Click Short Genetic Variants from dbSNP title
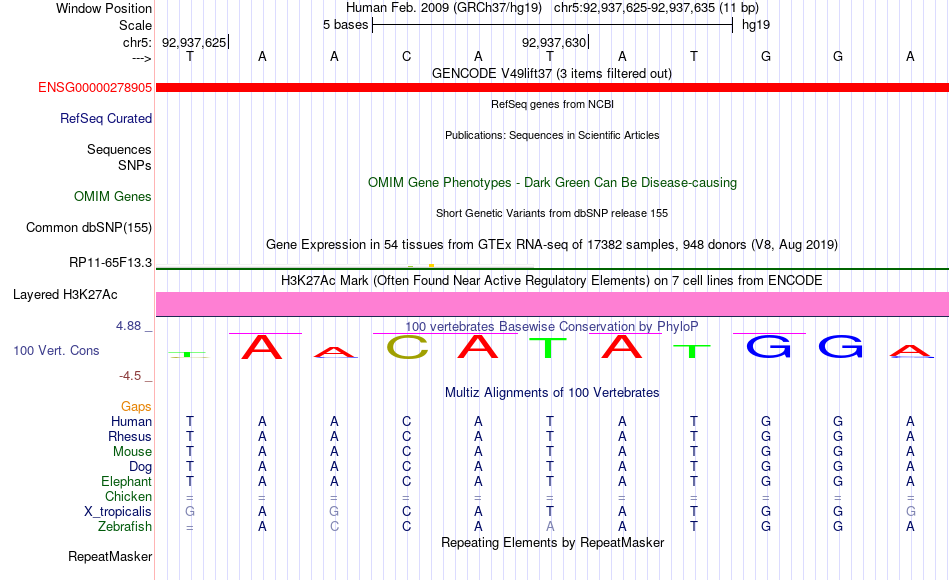The width and height of the screenshot is (950, 580). point(552,213)
